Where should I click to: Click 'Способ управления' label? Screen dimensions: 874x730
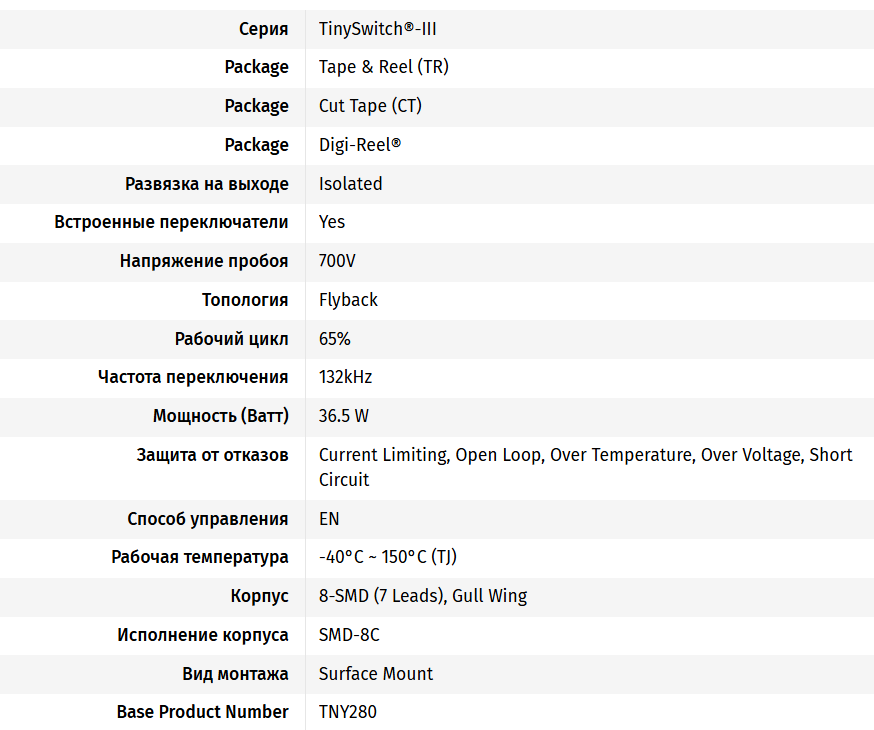[x=207, y=519]
